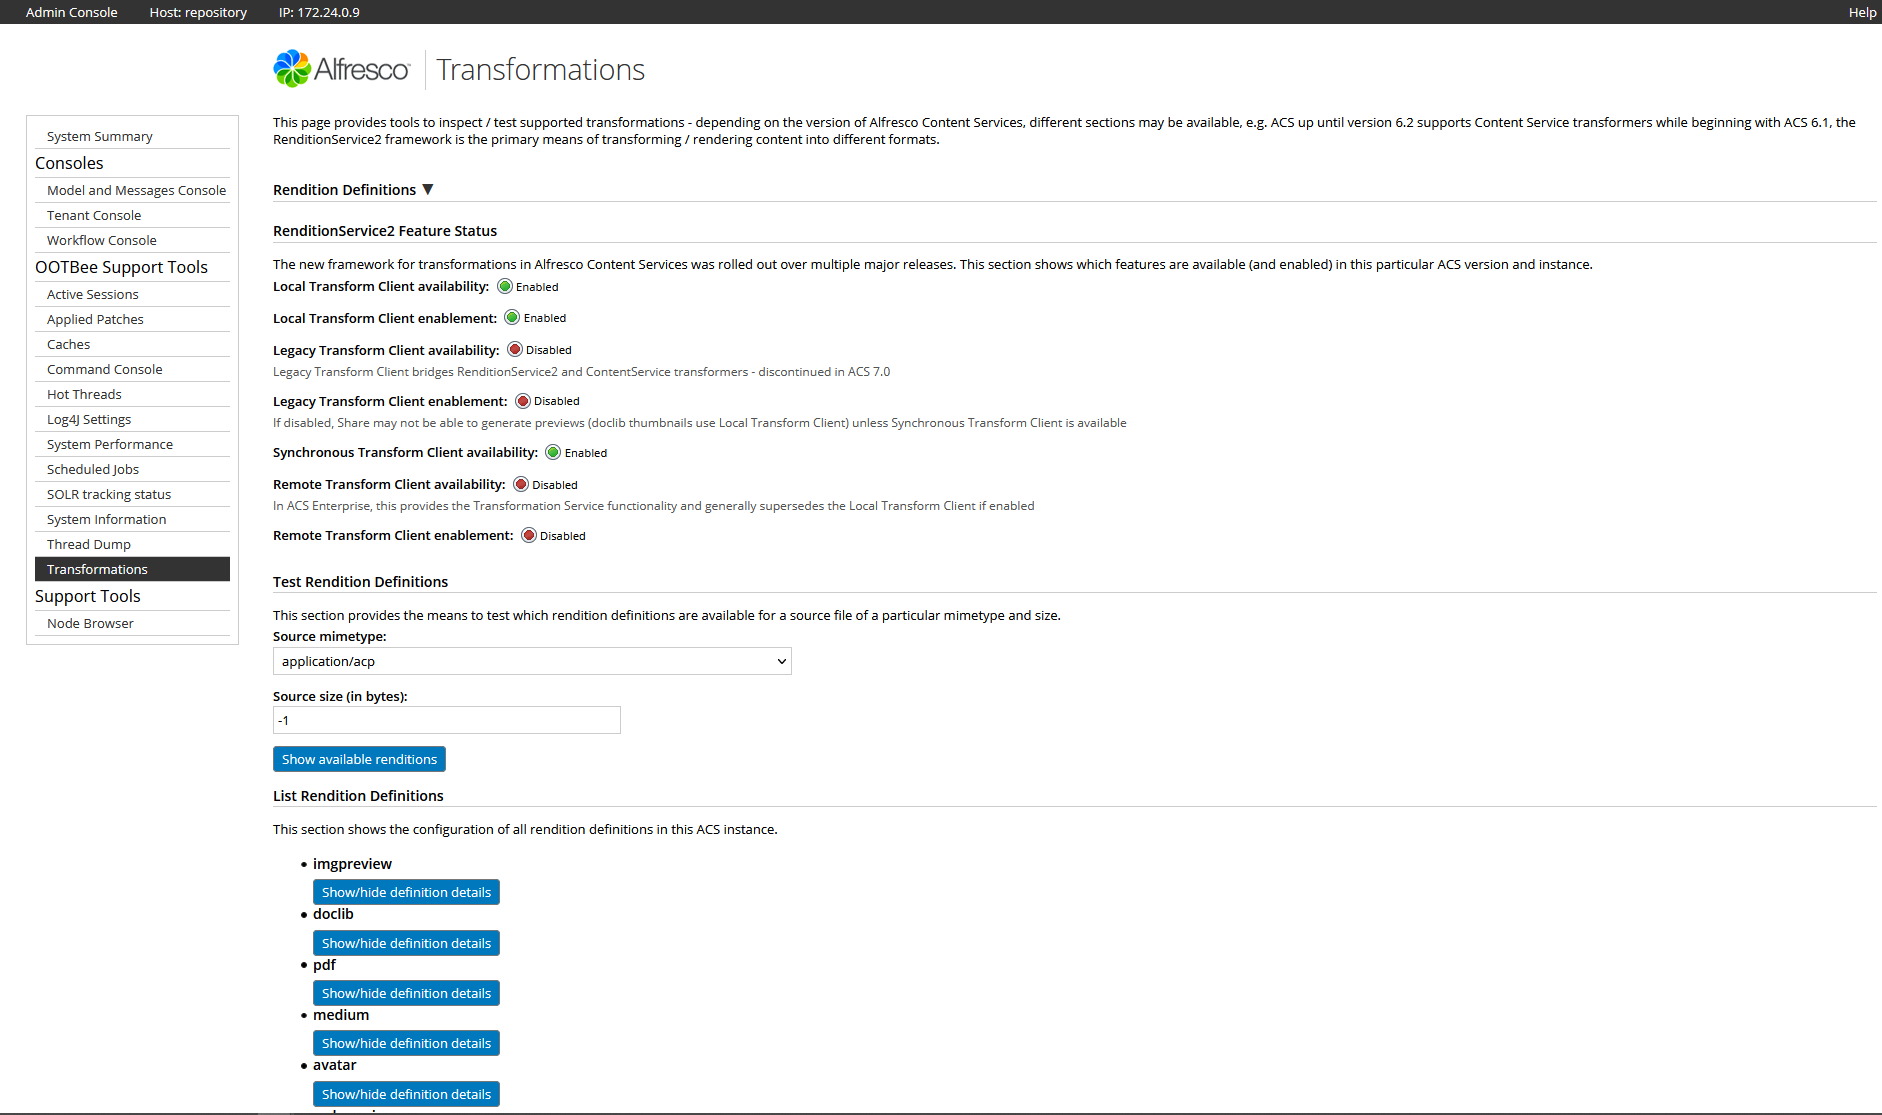Click Help in top bar
Screen dimensions: 1882x1115
(x=1862, y=12)
